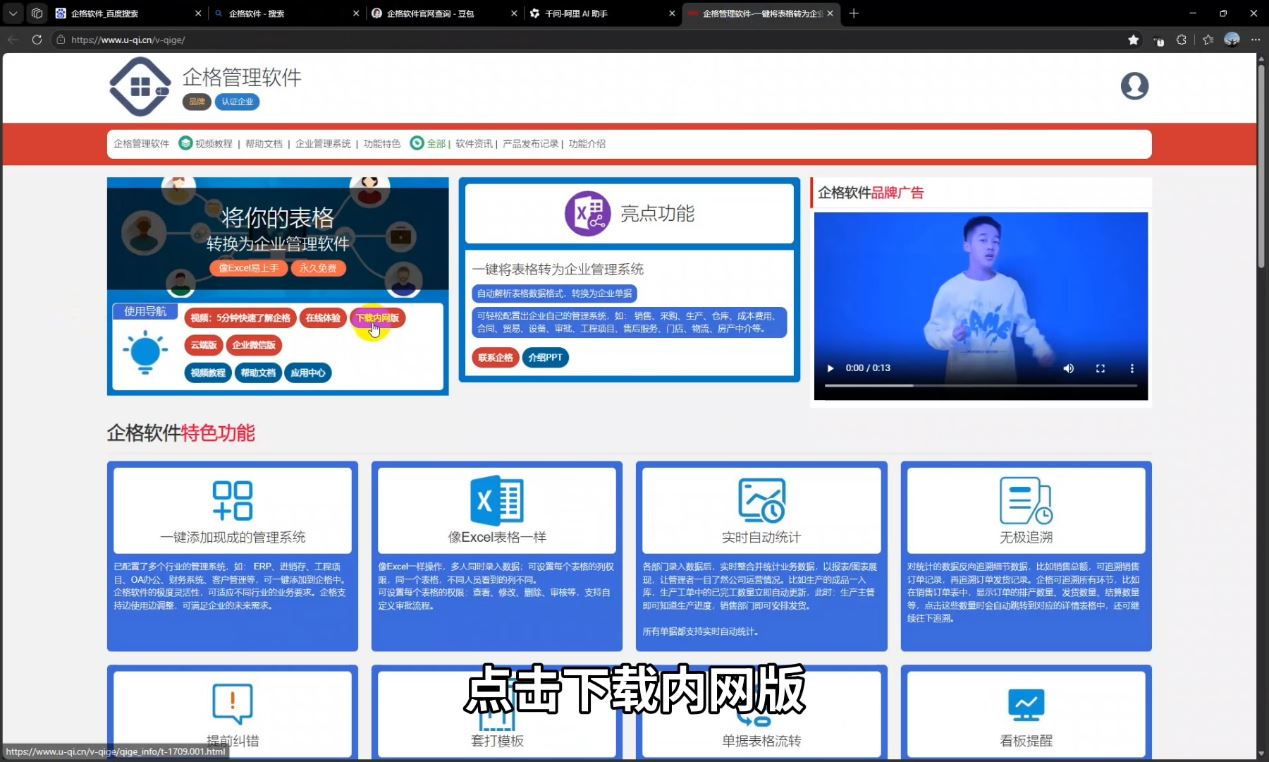Click the 实时自动统计 chart icon

point(762,500)
